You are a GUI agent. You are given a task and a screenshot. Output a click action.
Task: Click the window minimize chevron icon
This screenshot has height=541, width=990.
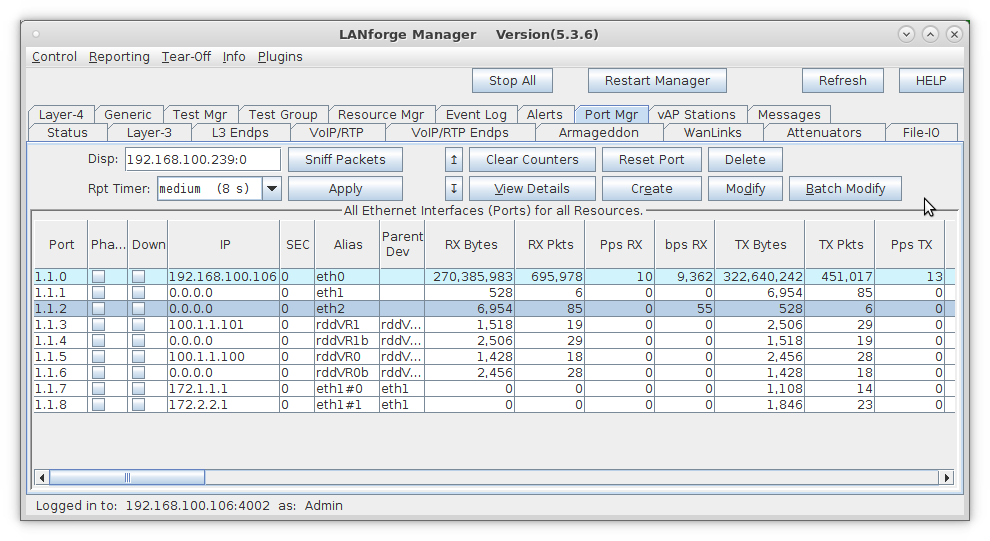906,34
